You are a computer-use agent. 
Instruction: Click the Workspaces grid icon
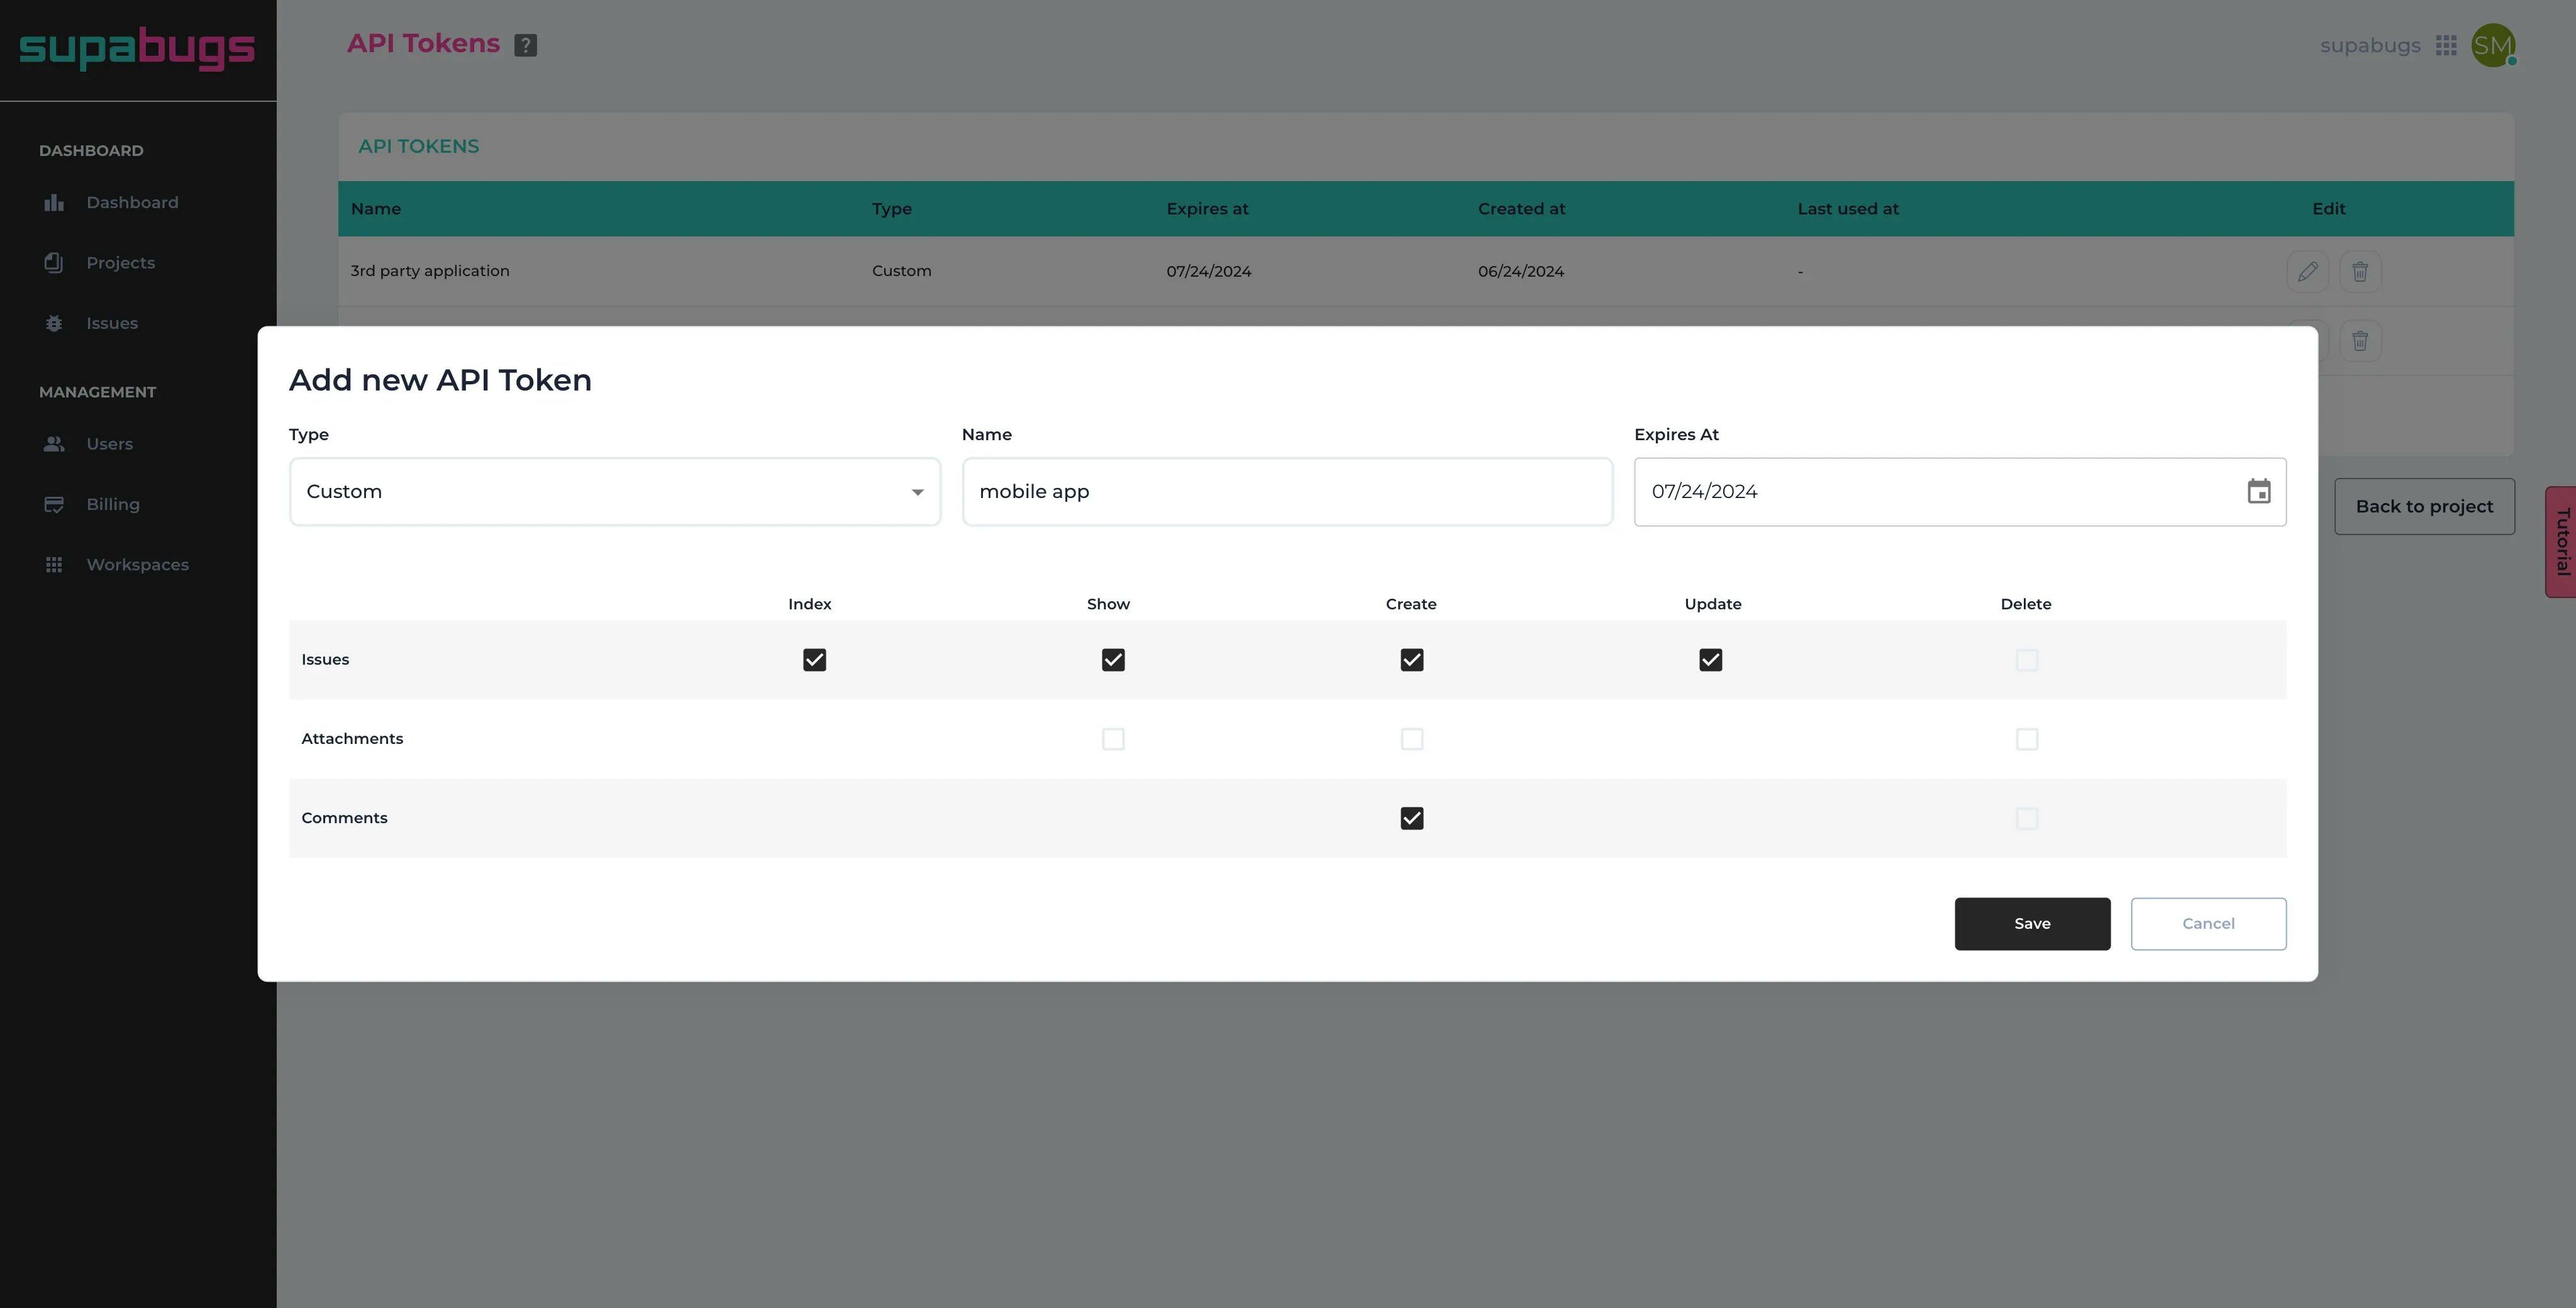[x=54, y=565]
